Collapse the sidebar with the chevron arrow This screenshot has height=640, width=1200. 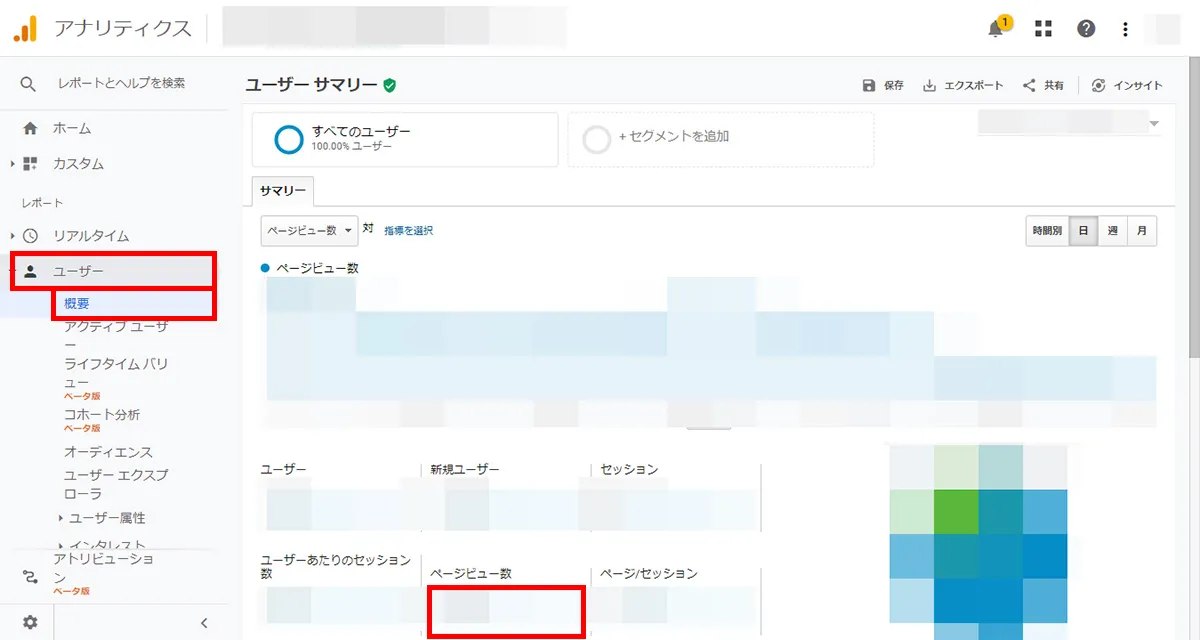pos(204,621)
